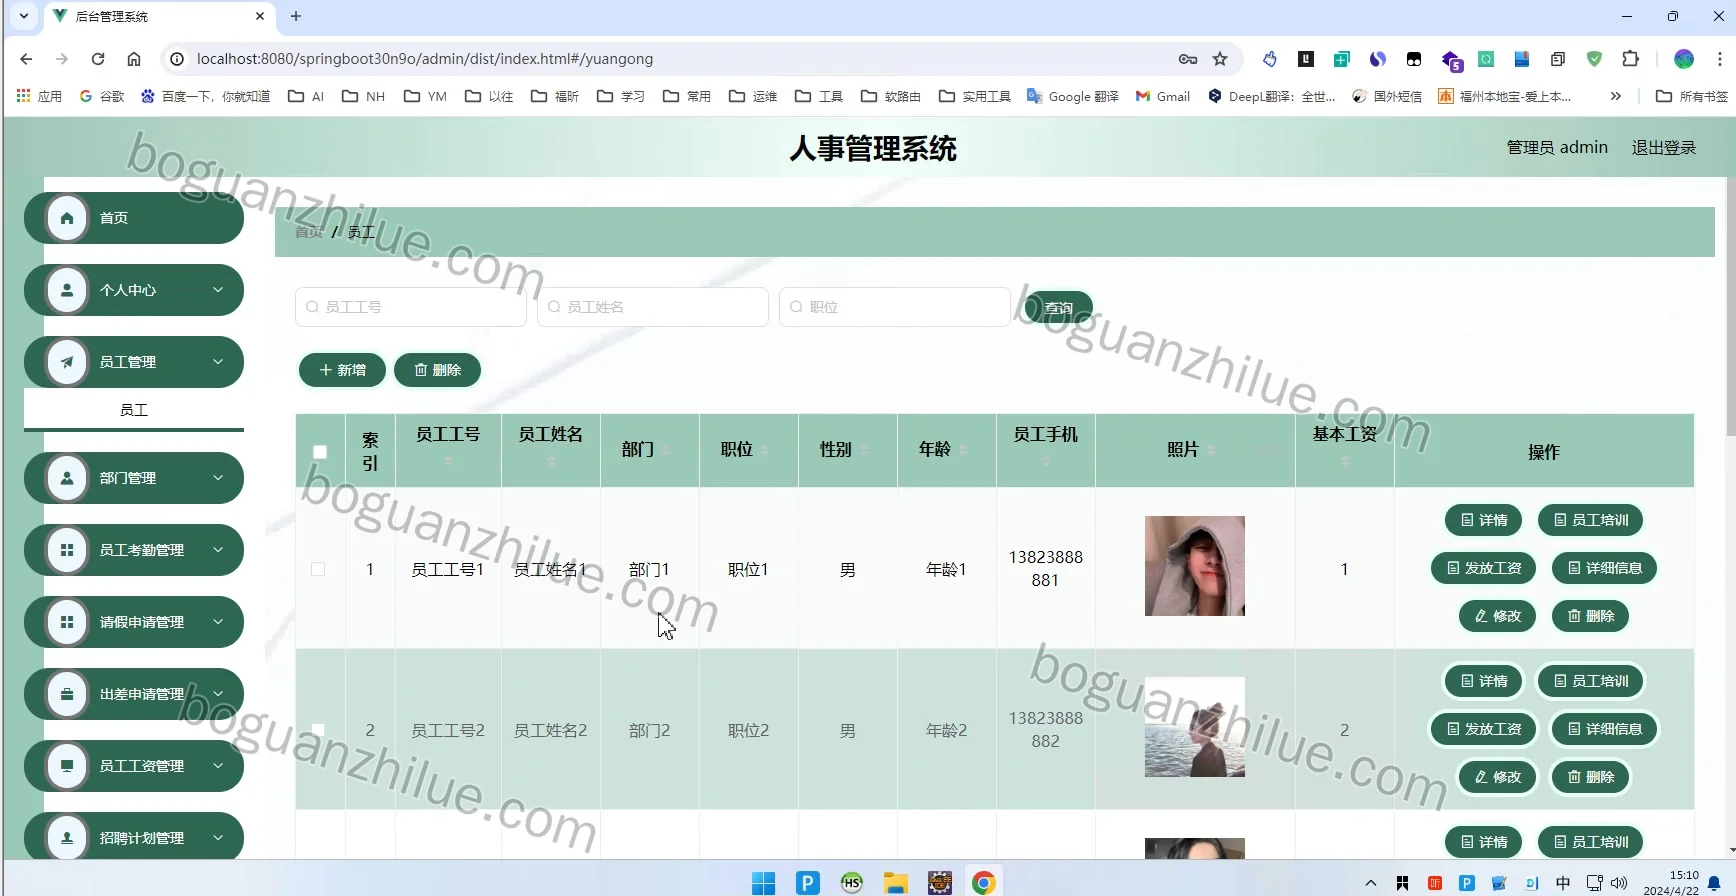Open the Windows Start menu
1736x896 pixels.
point(763,883)
